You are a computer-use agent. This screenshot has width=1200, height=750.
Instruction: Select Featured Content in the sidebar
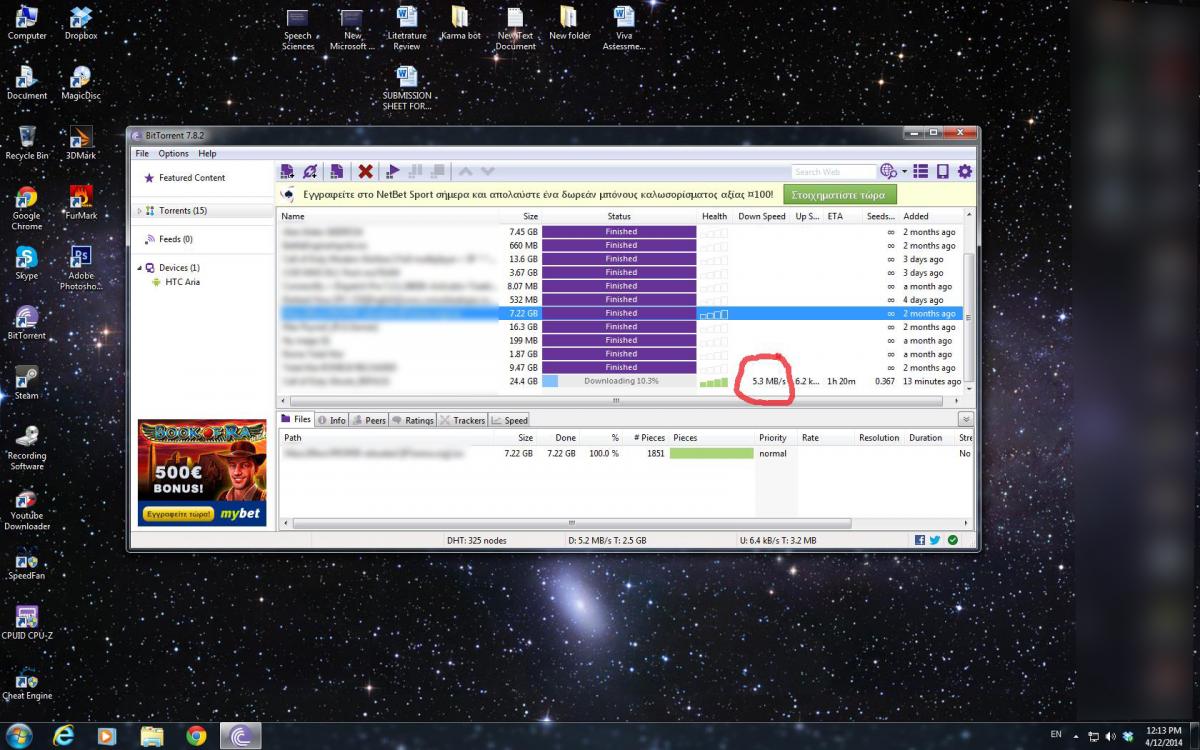(192, 178)
